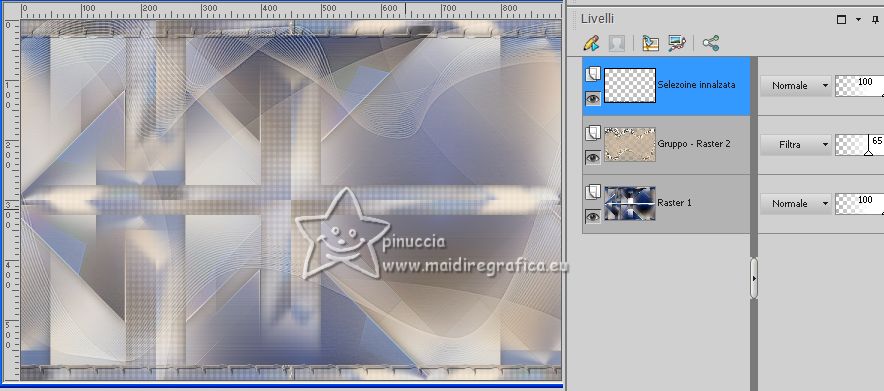The height and width of the screenshot is (391, 884).
Task: Click the pencil quick-edit icon in Livelli
Action: 591,43
